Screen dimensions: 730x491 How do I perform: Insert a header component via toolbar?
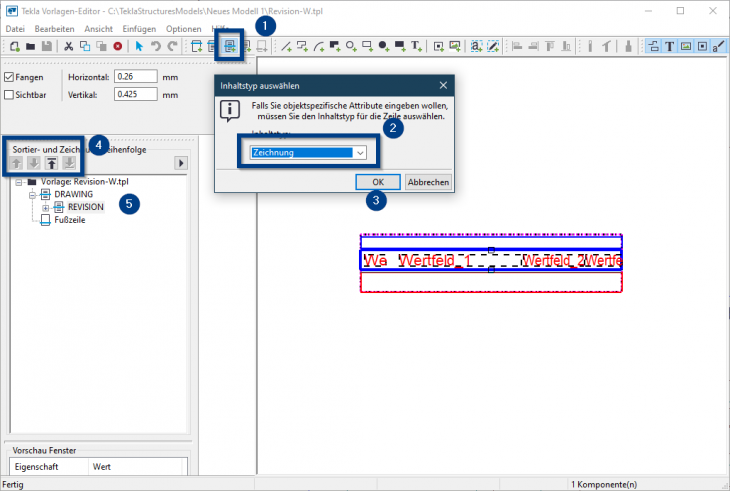196,46
